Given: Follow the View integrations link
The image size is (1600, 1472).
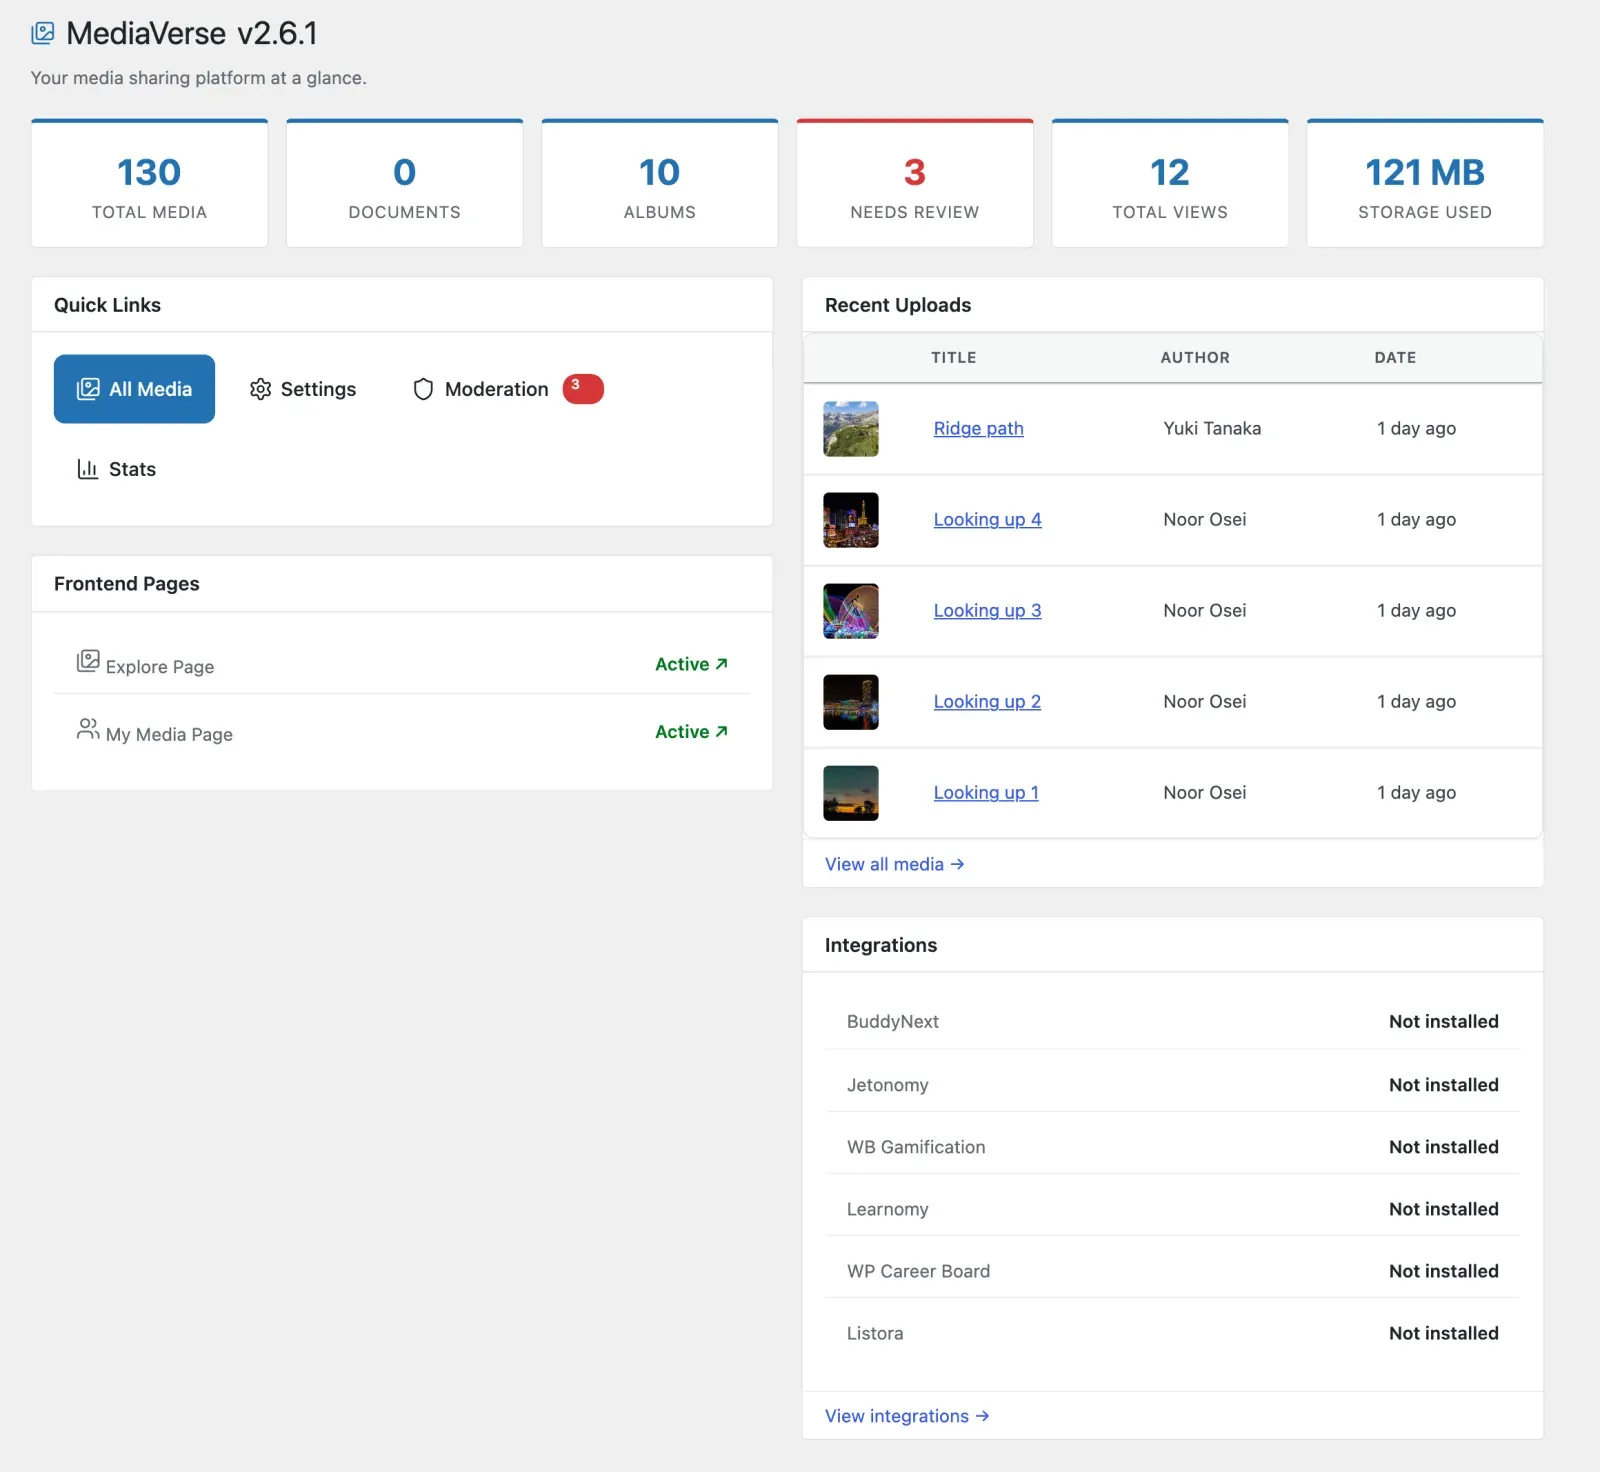Looking at the screenshot, I should [907, 1416].
